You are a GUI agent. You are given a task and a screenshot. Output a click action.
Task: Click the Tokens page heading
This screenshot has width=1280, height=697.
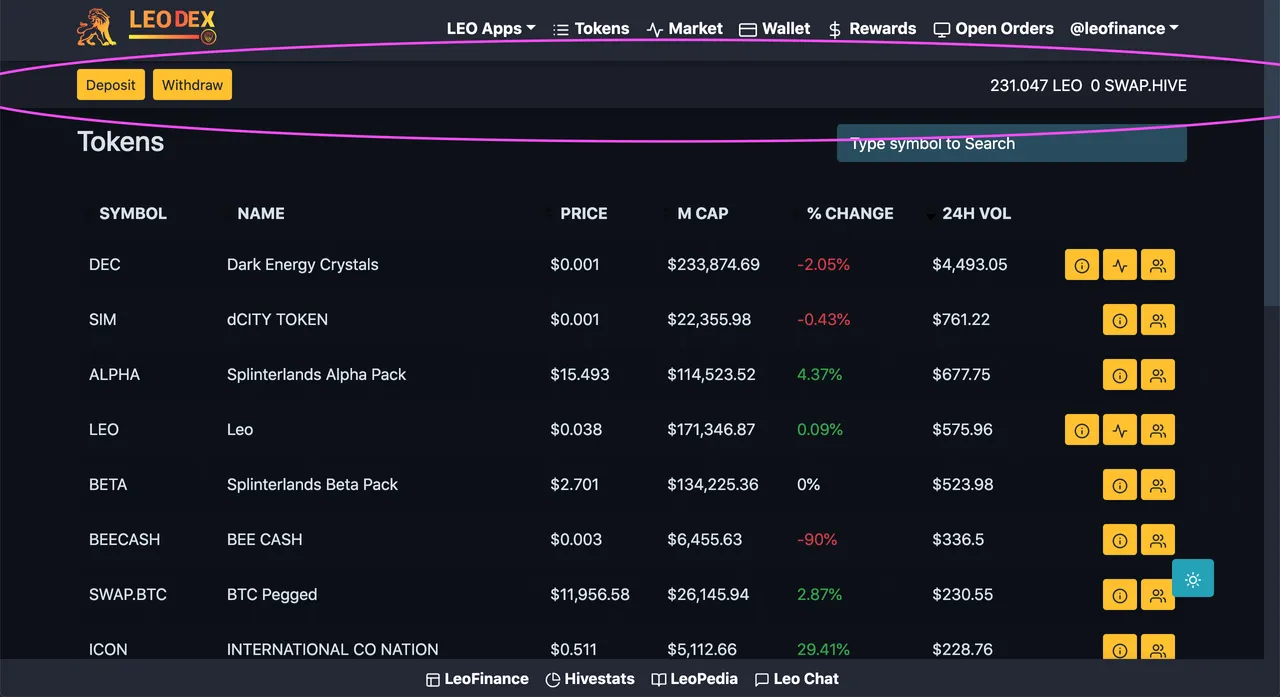click(x=120, y=142)
